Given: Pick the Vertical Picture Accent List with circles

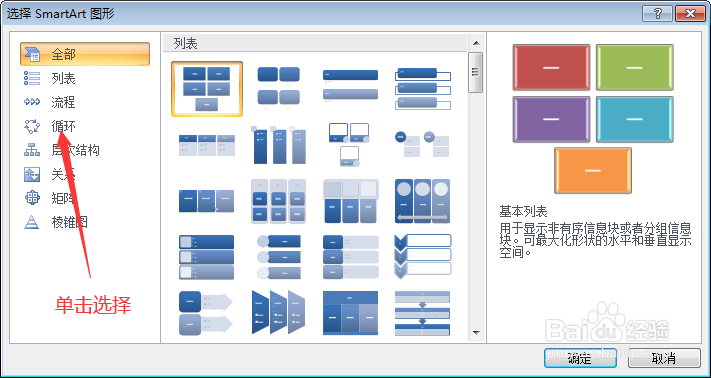Looking at the screenshot, I should [278, 257].
